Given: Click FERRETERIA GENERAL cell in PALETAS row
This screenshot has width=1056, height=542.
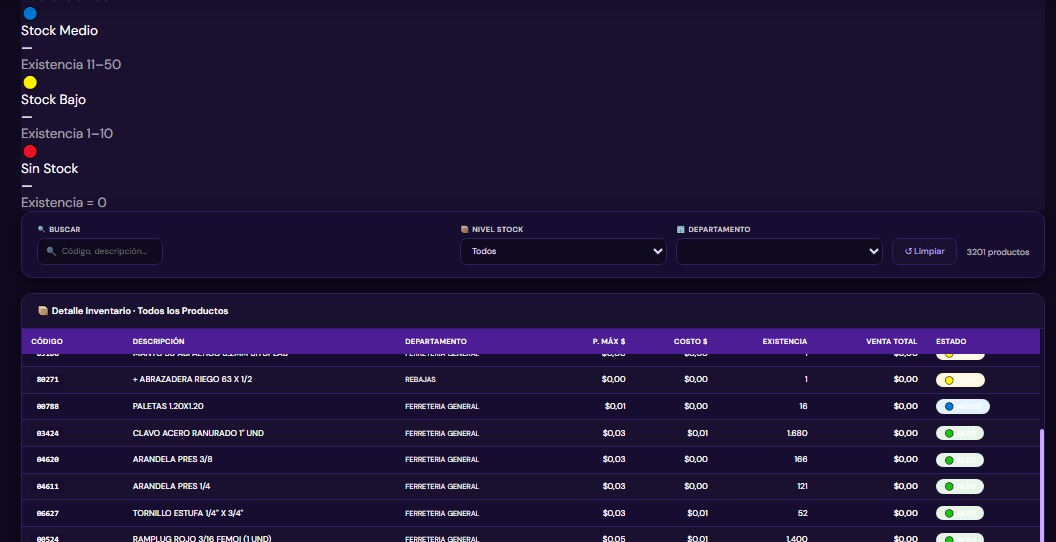Looking at the screenshot, I should 442,407.
